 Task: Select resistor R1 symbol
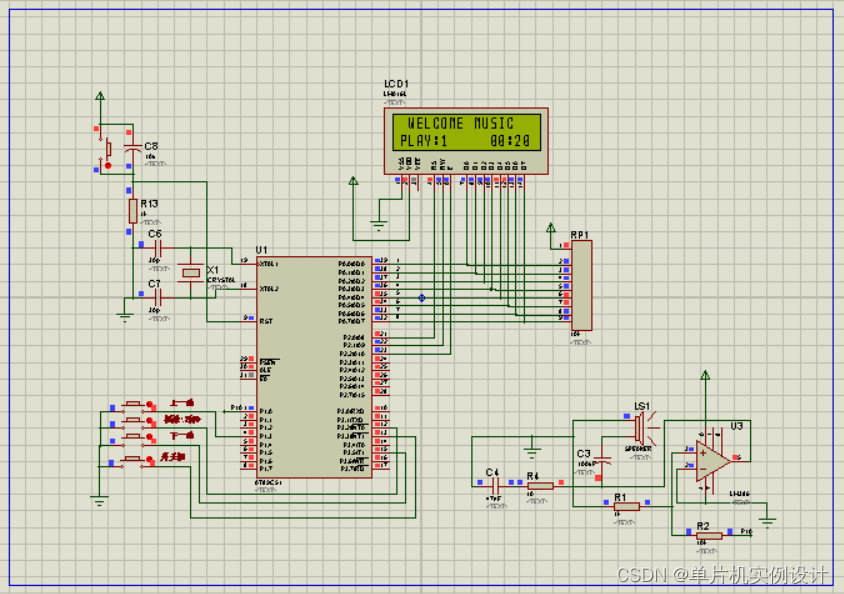(627, 506)
